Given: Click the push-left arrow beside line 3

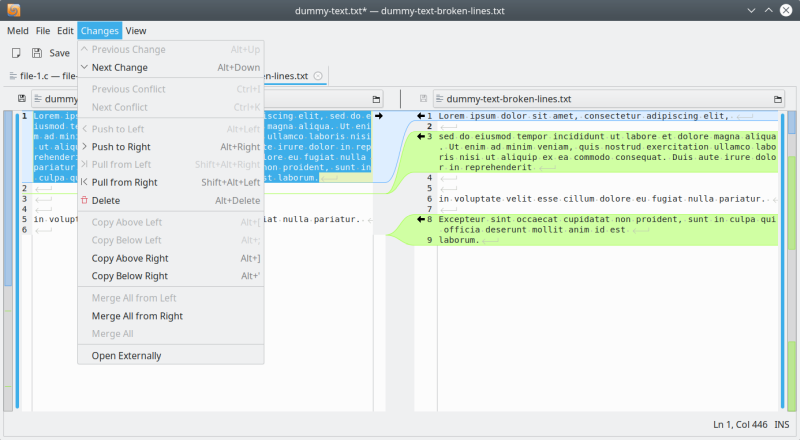Looking at the screenshot, I should coord(421,136).
